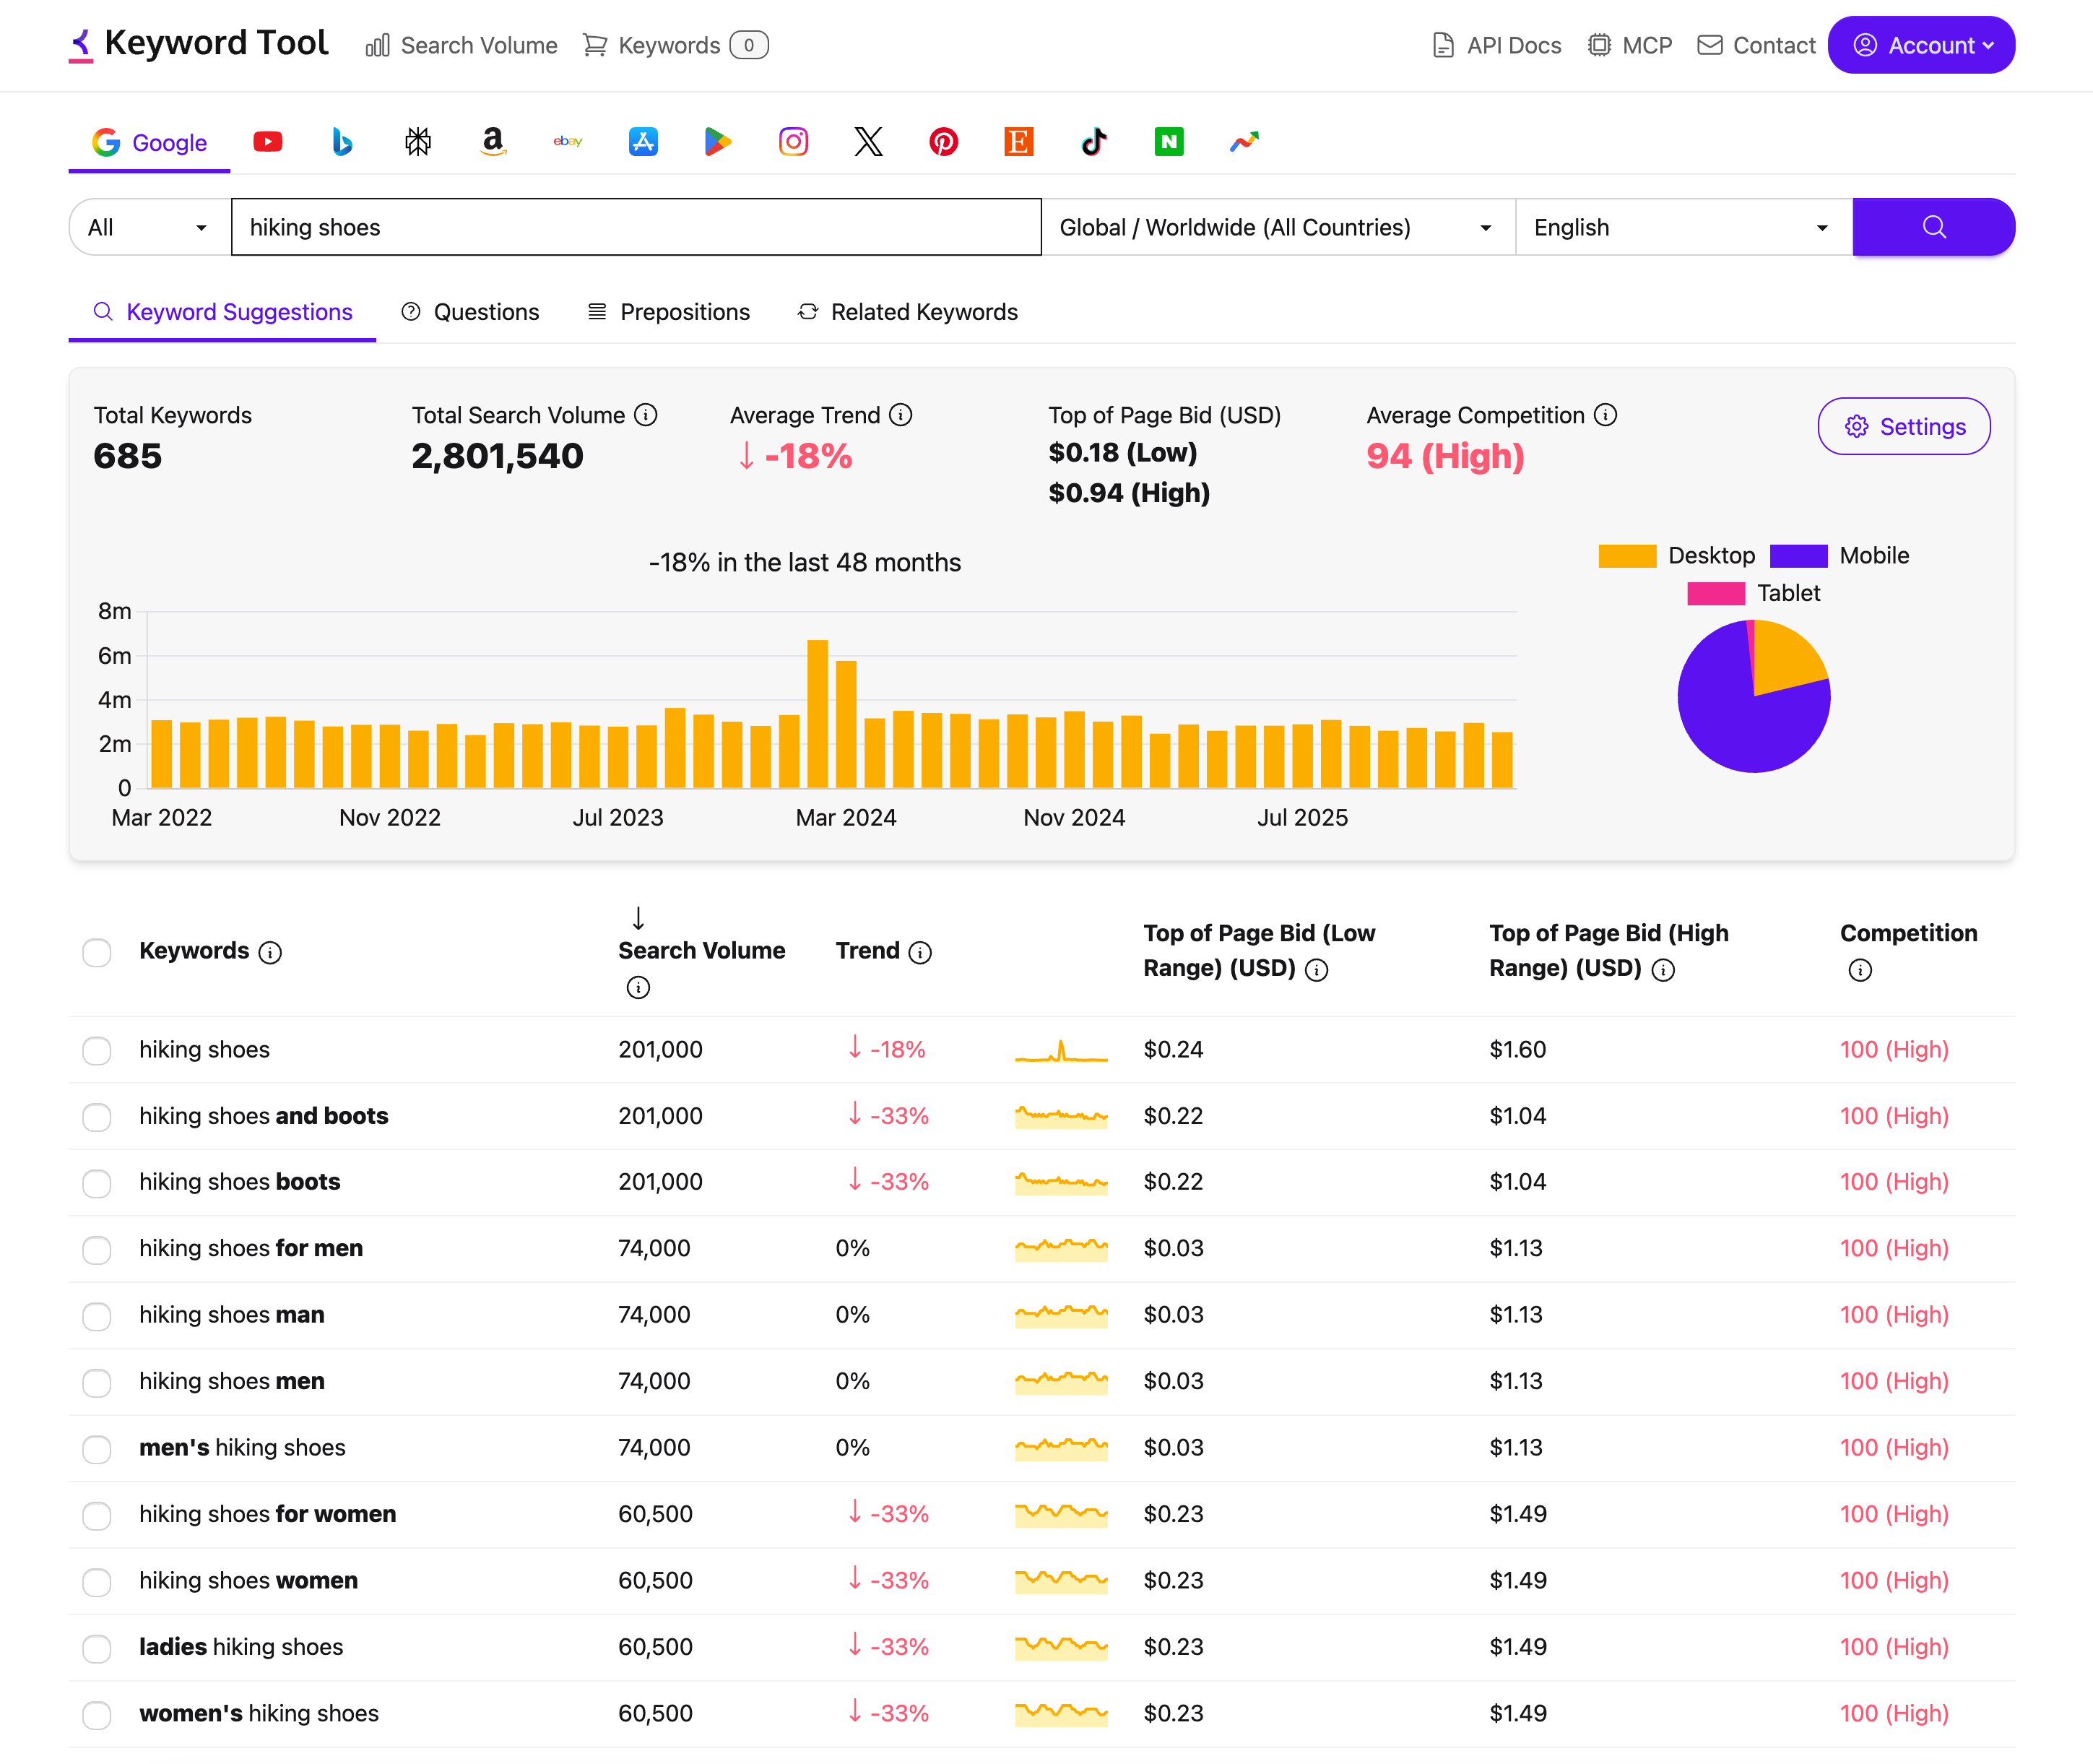
Task: Switch to the X (Twitter) platform
Action: pos(868,142)
